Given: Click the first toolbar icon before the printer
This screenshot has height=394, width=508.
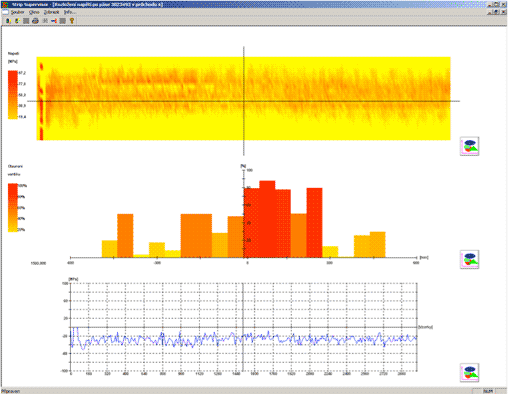Looking at the screenshot, I should pyautogui.click(x=8, y=21).
